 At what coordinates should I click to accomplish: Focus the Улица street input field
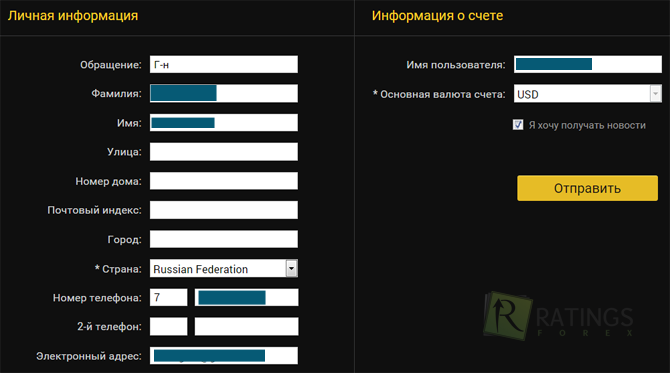223,152
